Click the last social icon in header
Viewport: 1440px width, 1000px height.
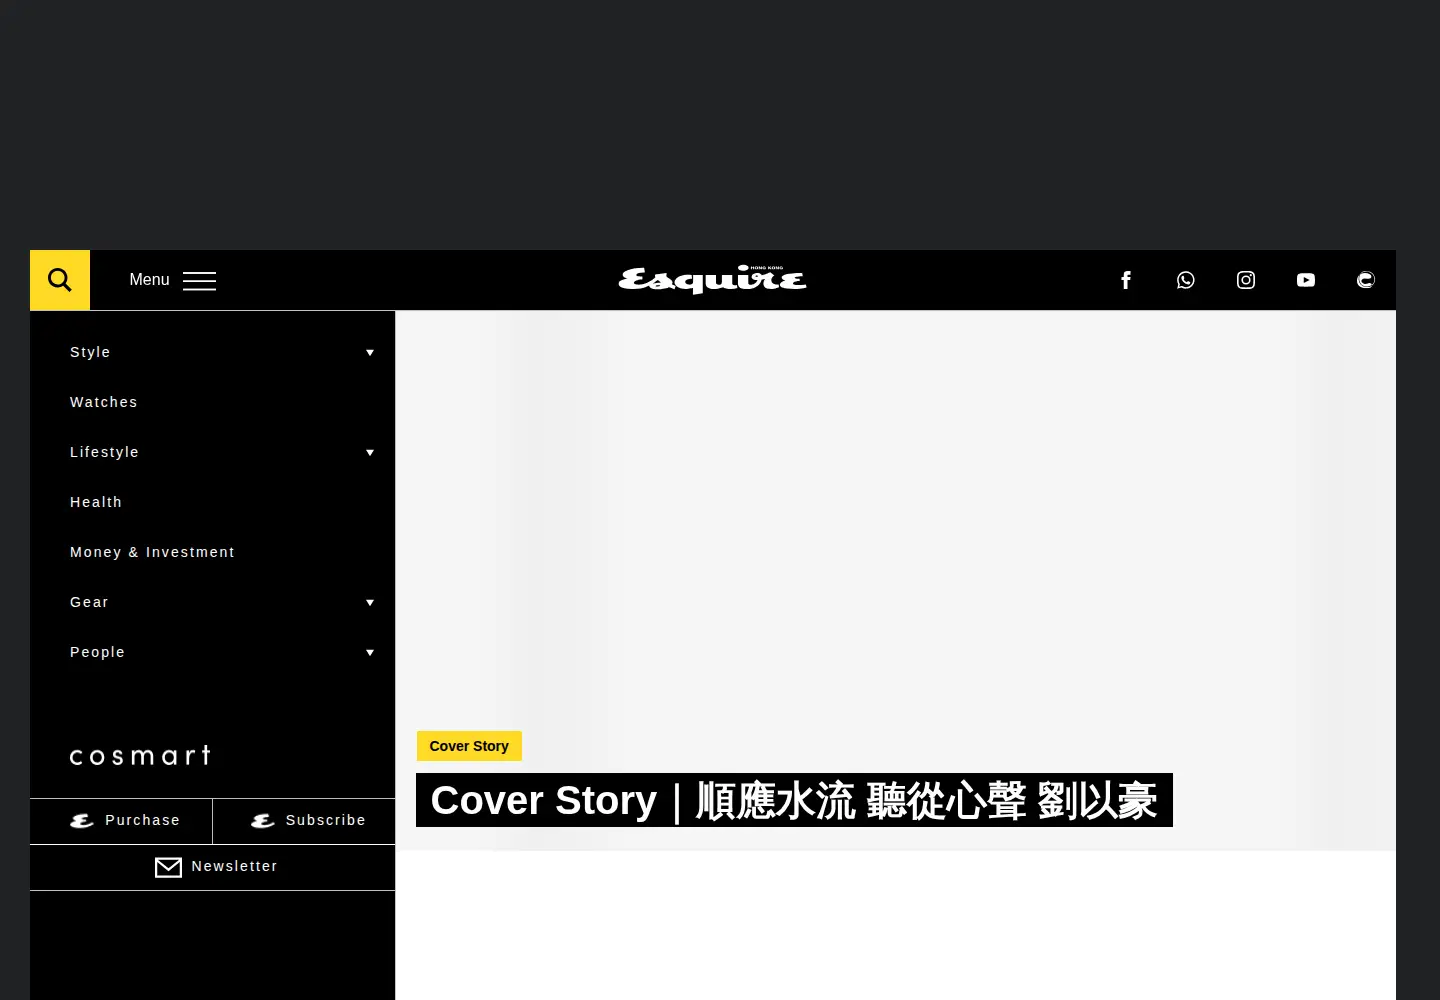1366,280
